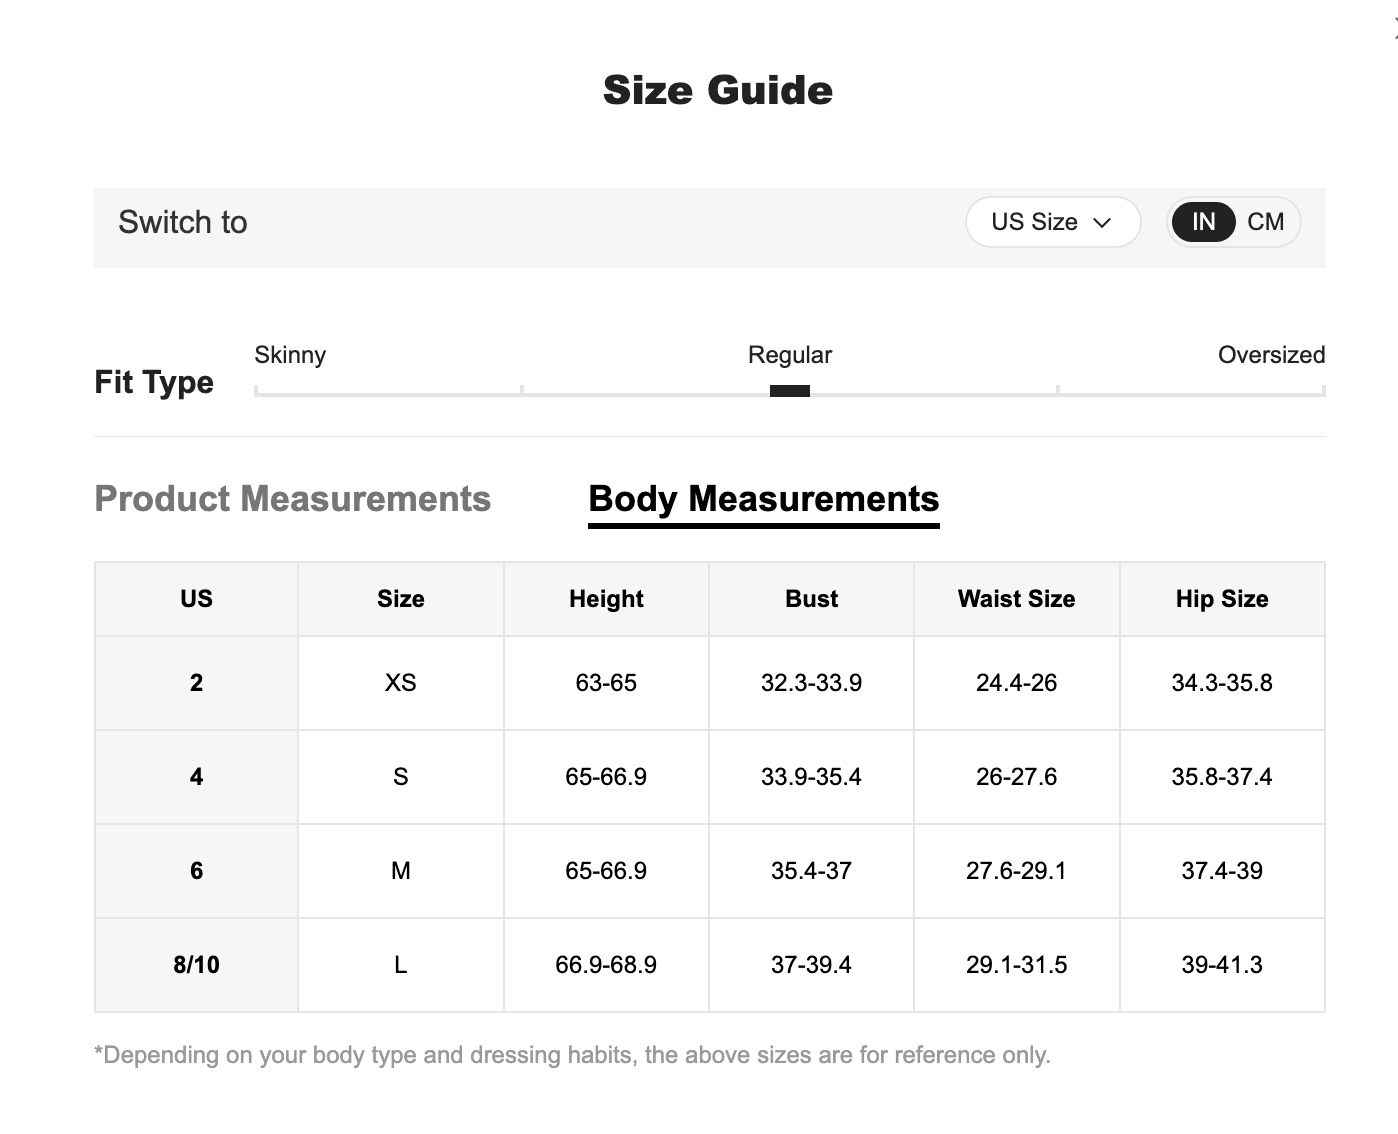Click the Height column header
1398x1134 pixels.
pos(606,599)
